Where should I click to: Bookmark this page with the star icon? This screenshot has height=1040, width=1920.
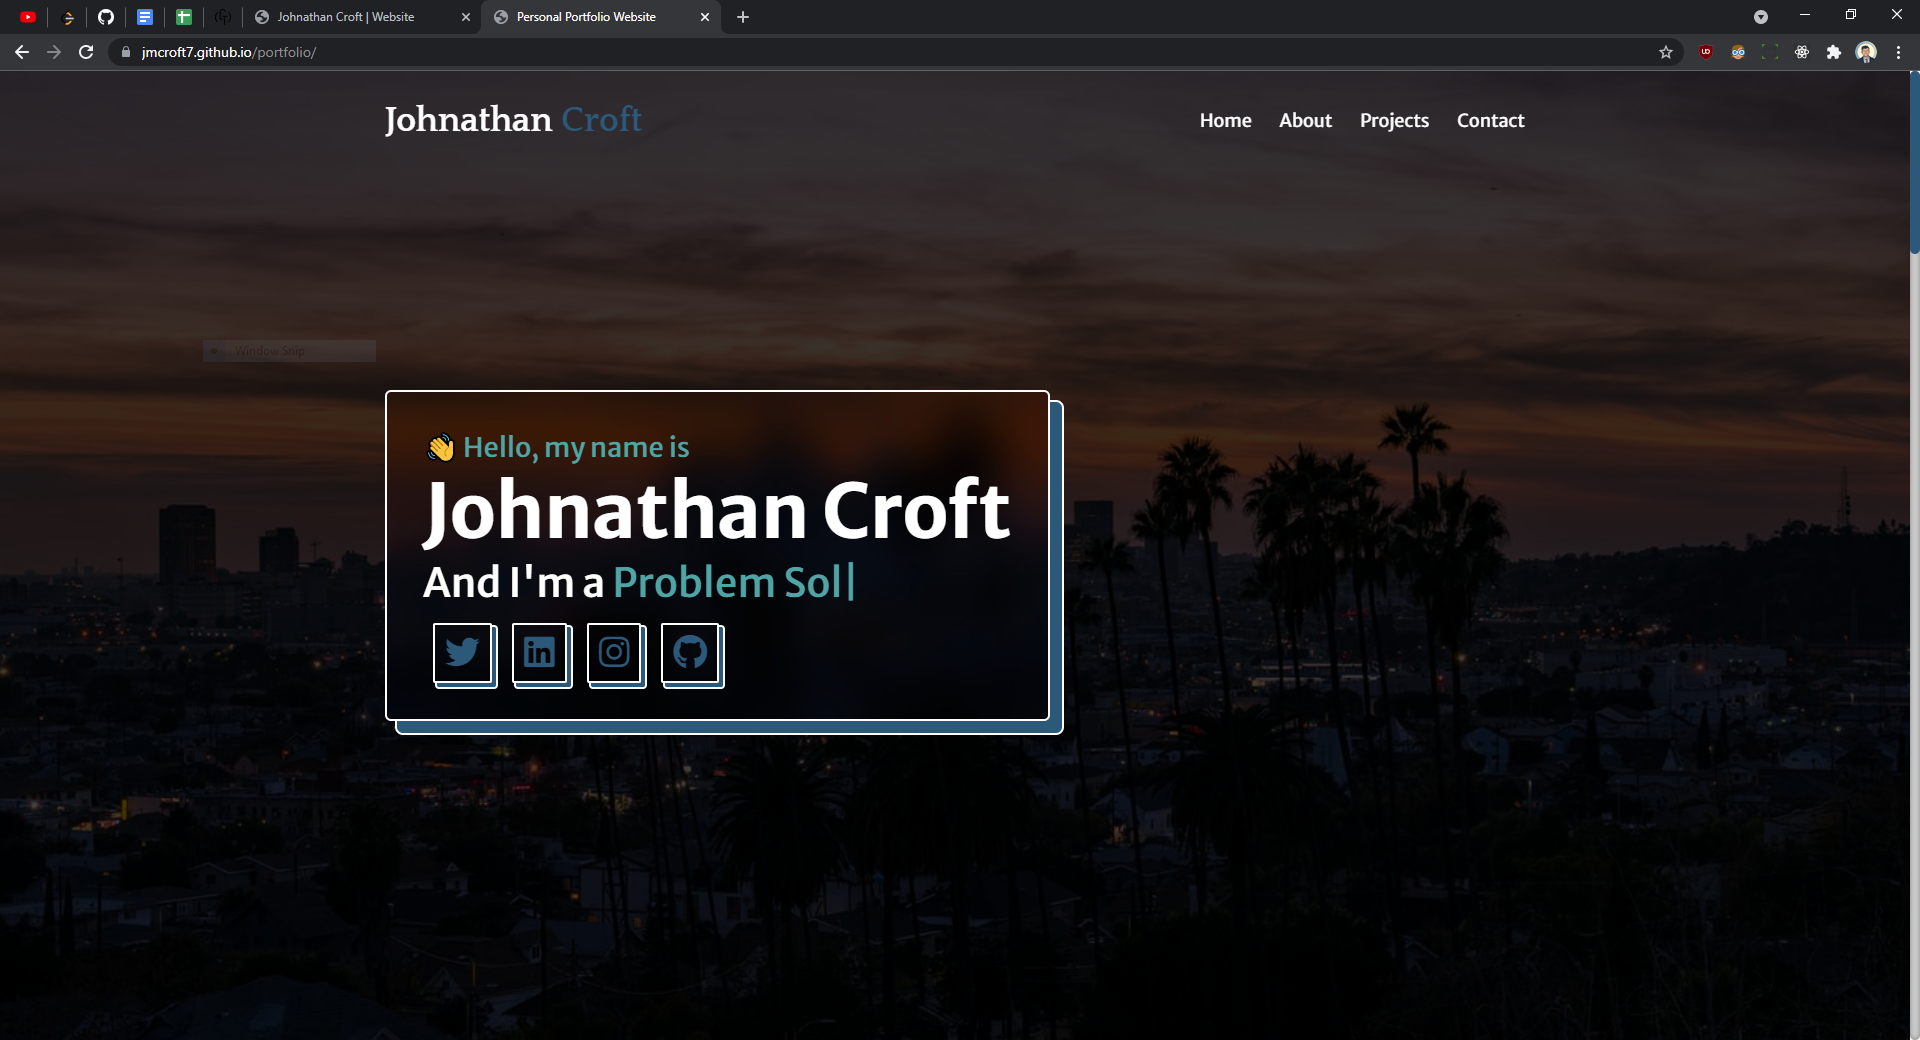click(x=1666, y=52)
